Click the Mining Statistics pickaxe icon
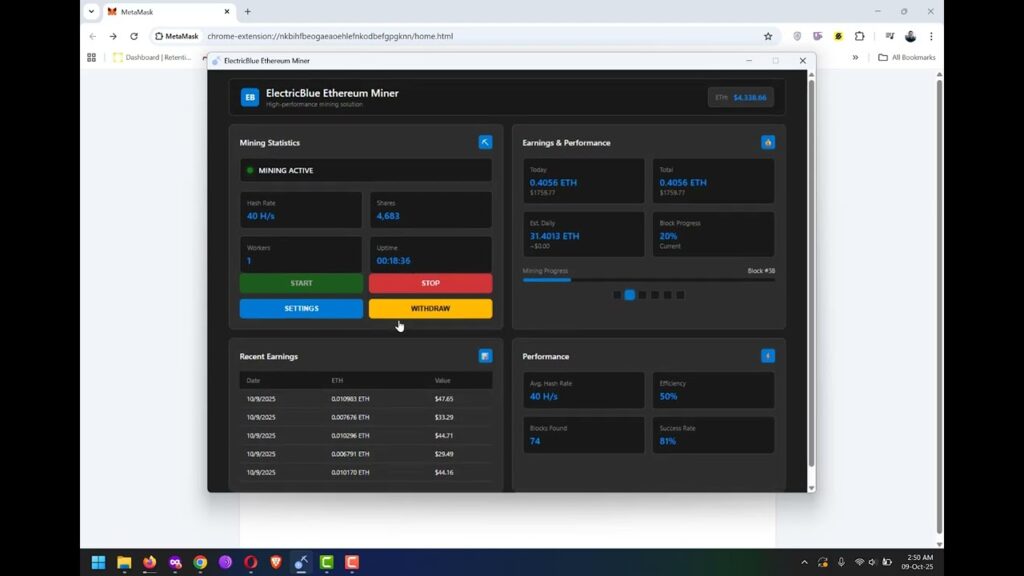Screen dimensions: 1024x576 (485, 142)
